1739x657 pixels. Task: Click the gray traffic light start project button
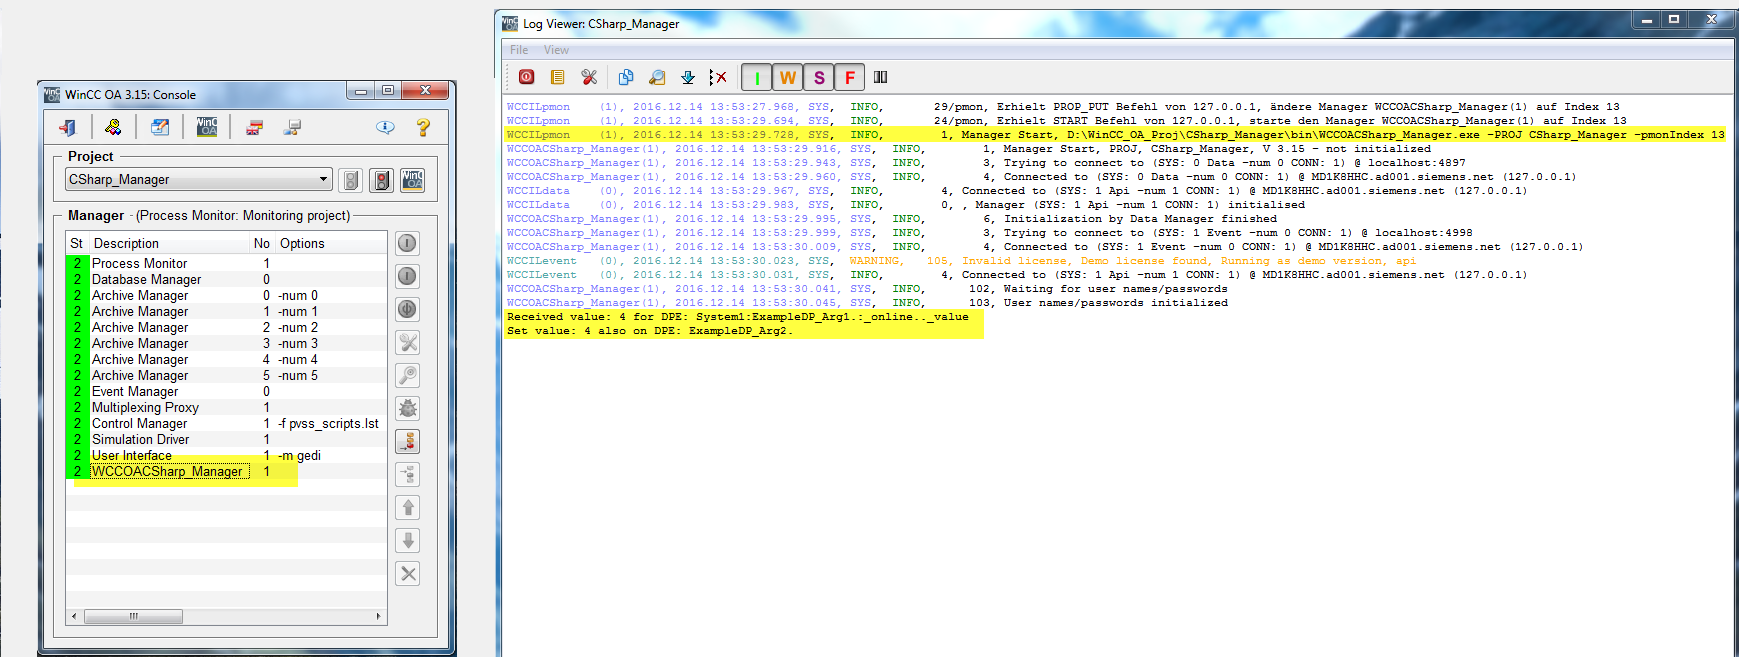(351, 180)
